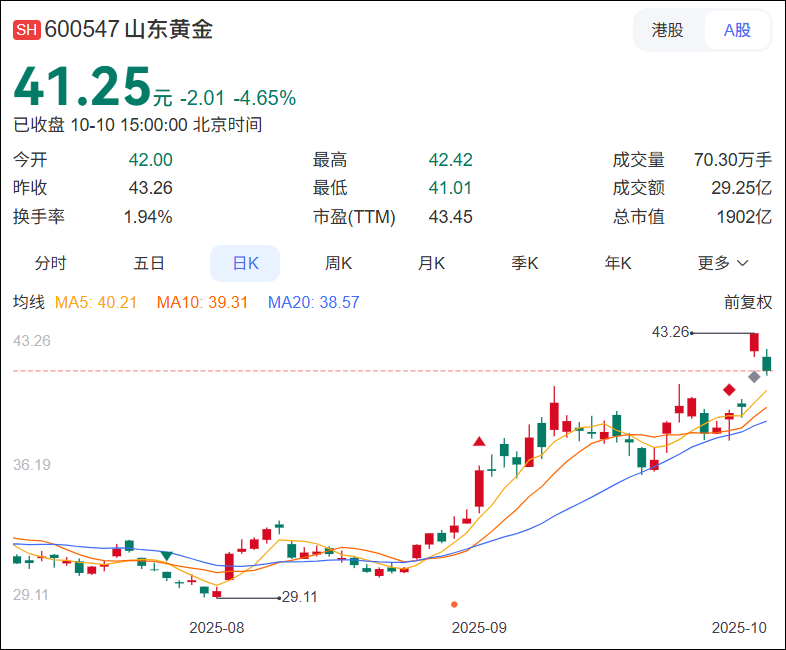
Task: Switch to 周K chart tab
Action: coord(338,263)
